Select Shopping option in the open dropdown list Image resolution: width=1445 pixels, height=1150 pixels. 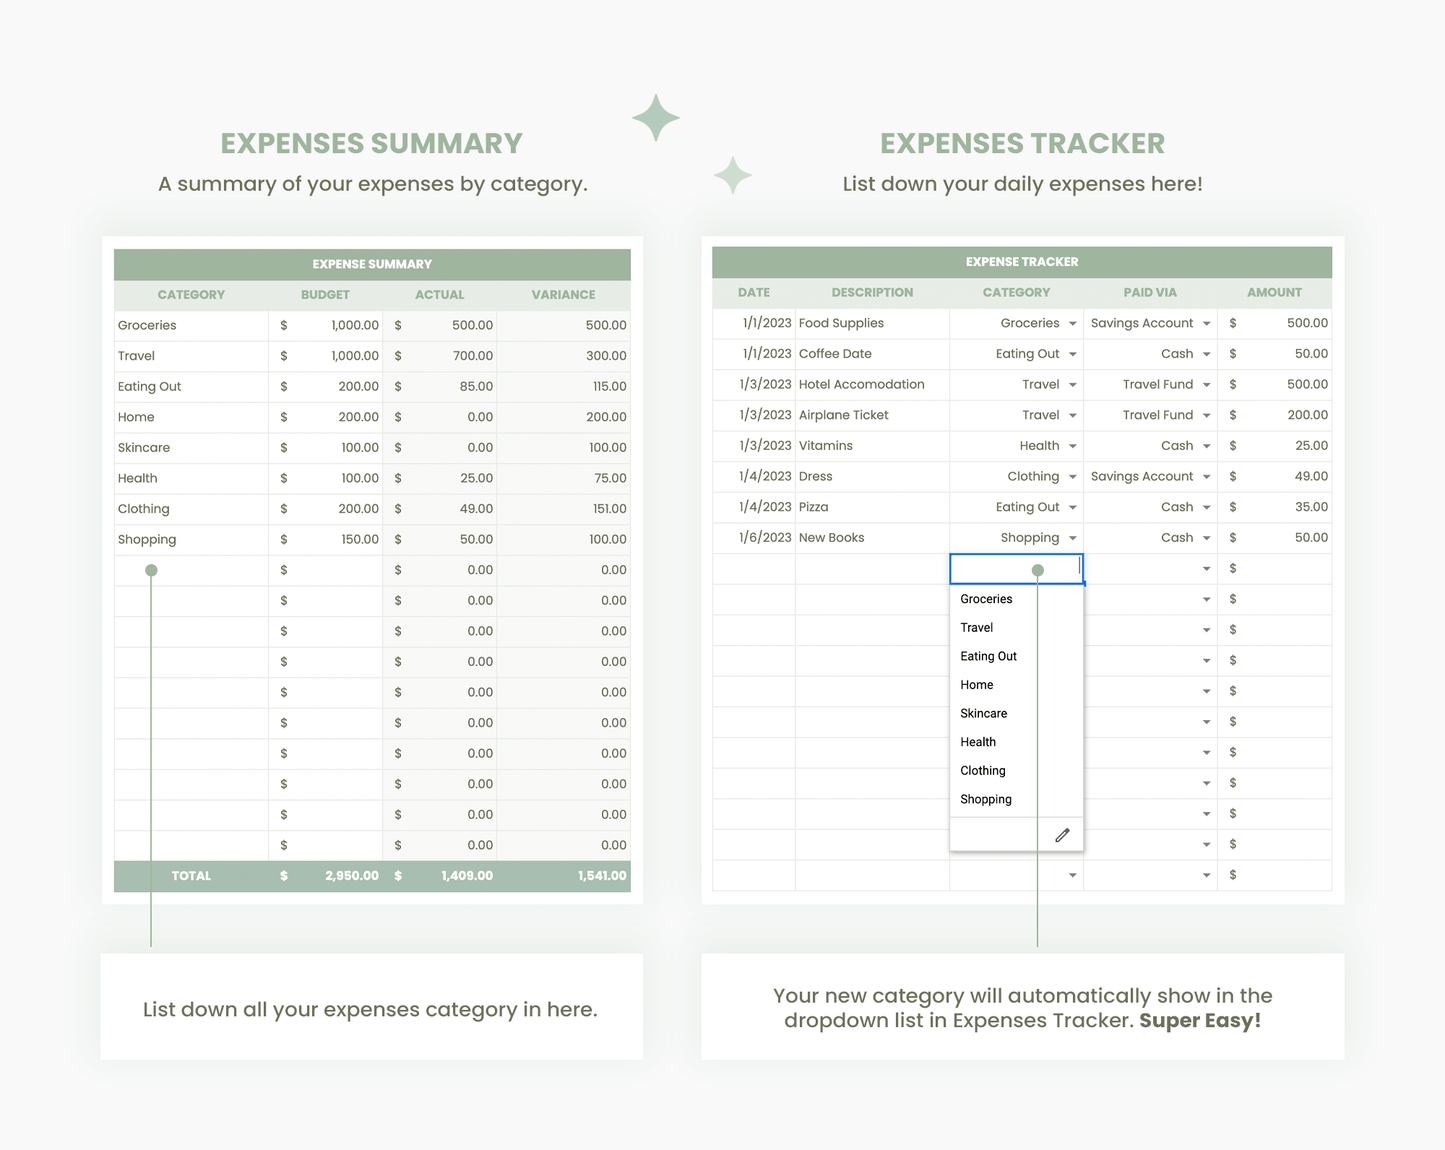coord(985,799)
